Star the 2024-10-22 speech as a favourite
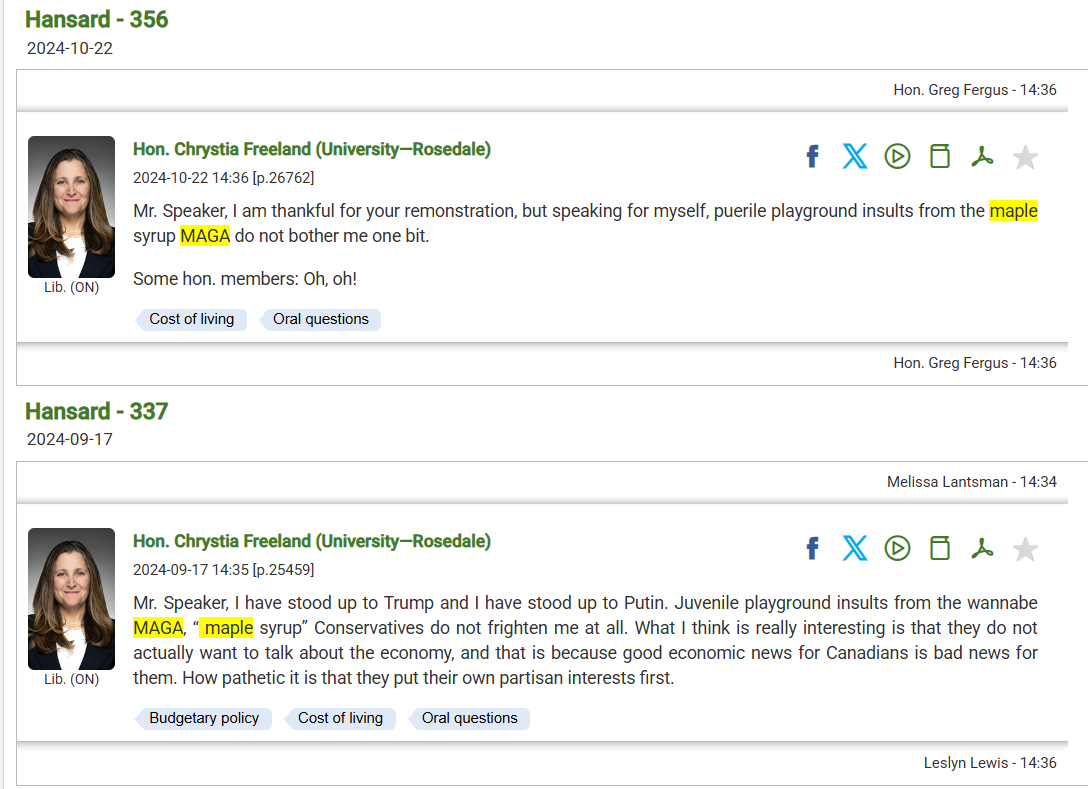The height and width of the screenshot is (789, 1088). pyautogui.click(x=1025, y=158)
